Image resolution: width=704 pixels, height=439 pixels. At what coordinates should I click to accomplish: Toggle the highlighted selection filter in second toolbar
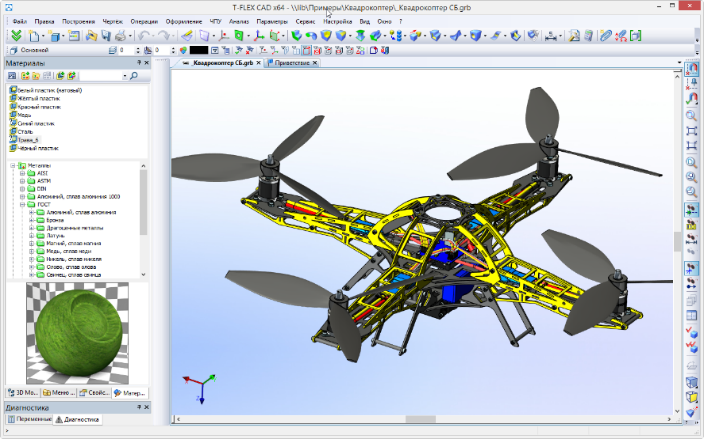[307, 50]
